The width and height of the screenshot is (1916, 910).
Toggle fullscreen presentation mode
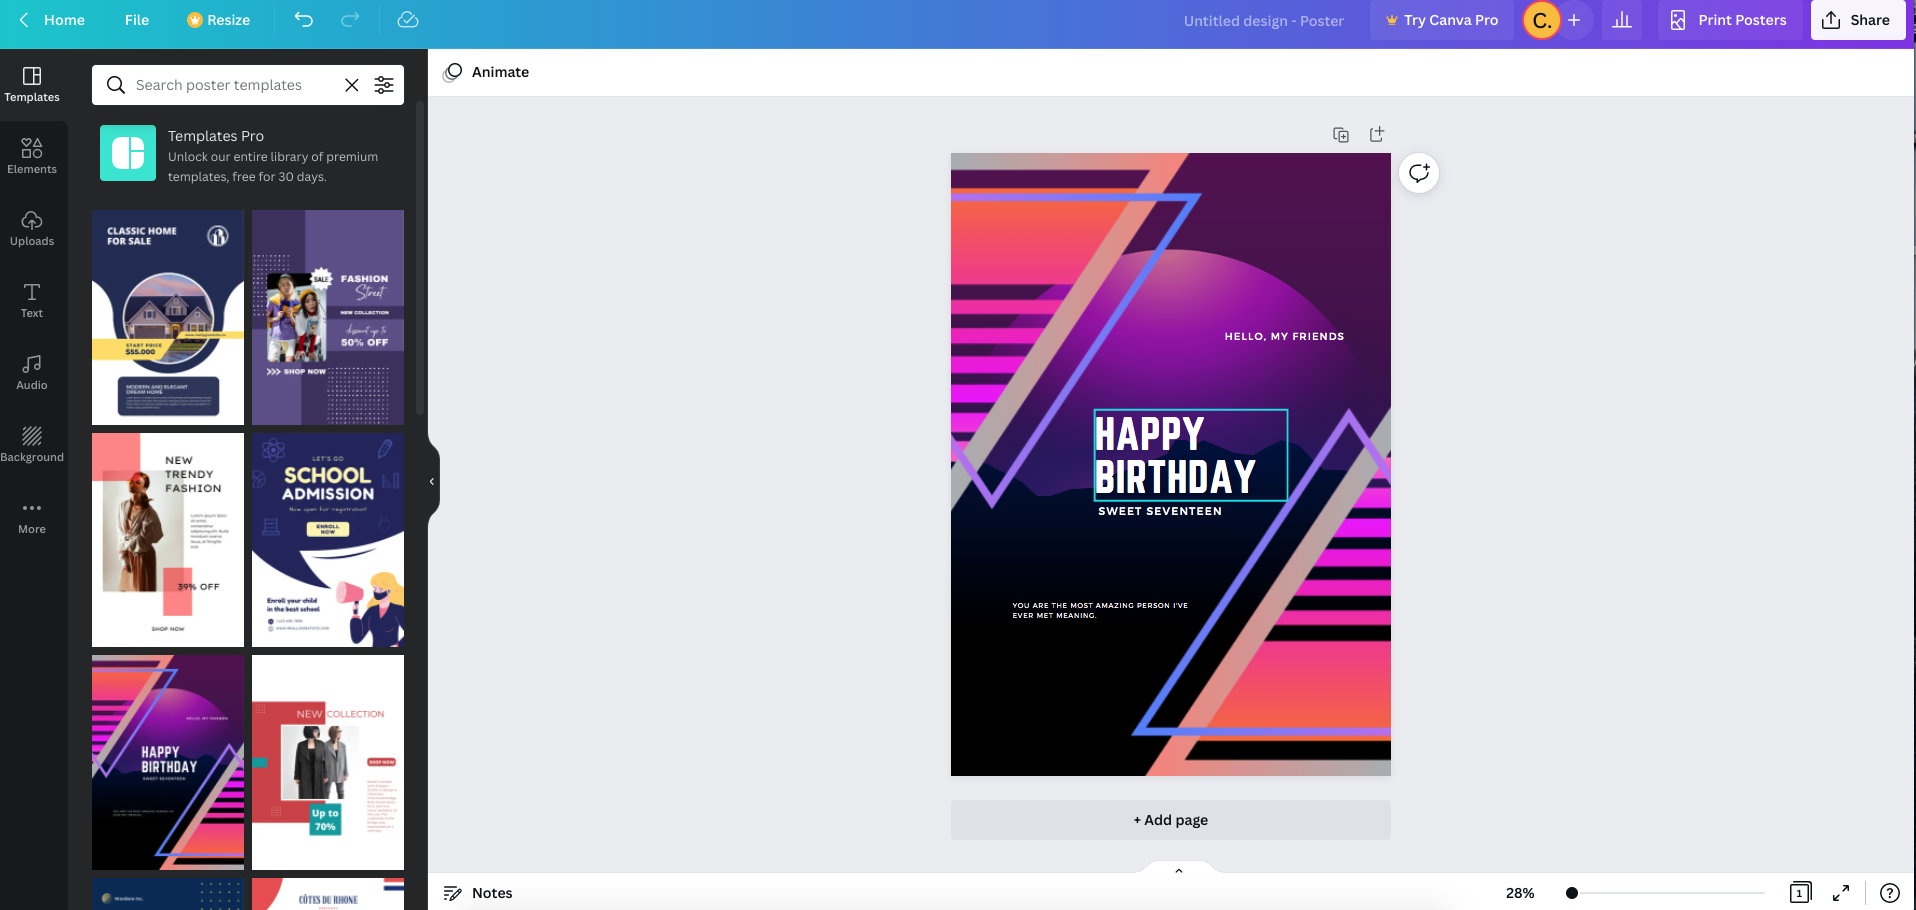[1841, 893]
